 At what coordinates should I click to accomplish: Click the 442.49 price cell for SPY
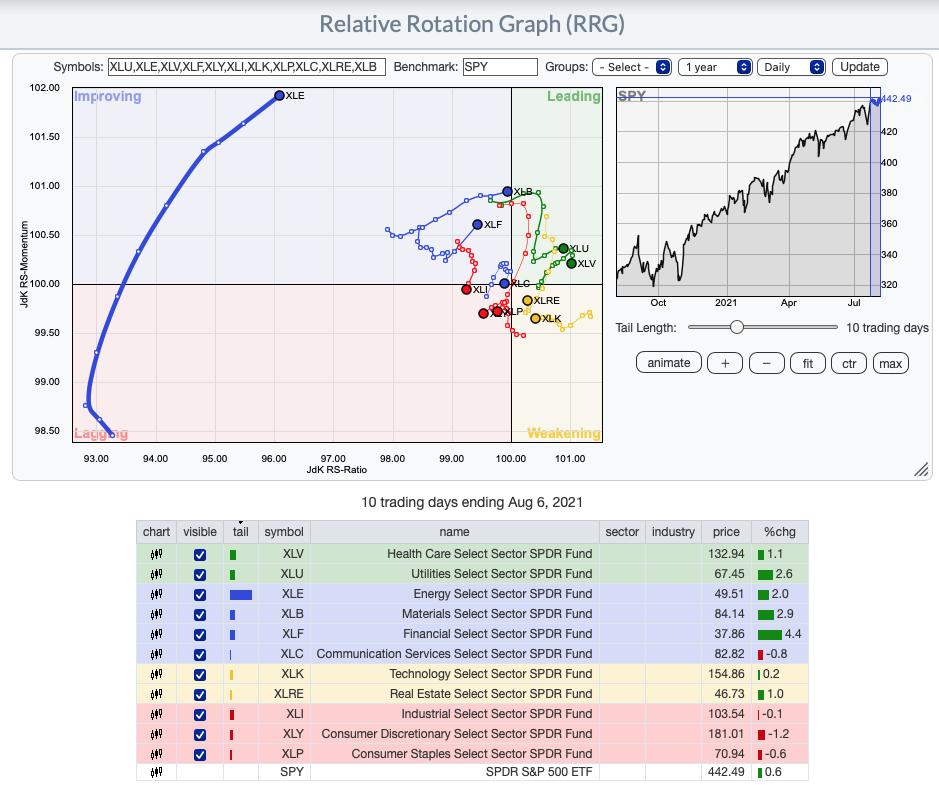[x=726, y=772]
